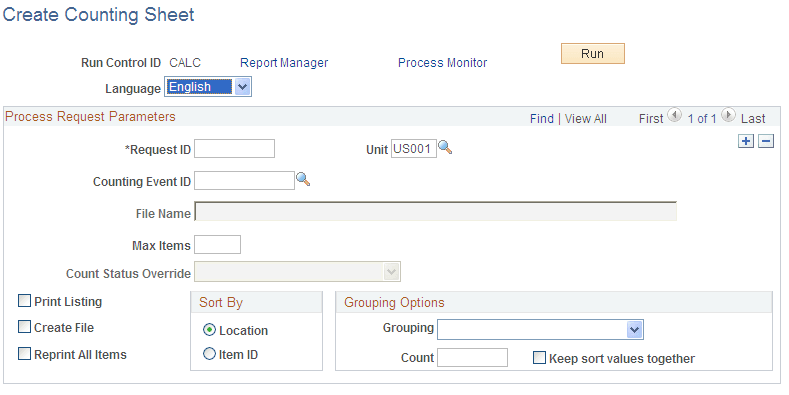Focus the Max Items input box

217,245
